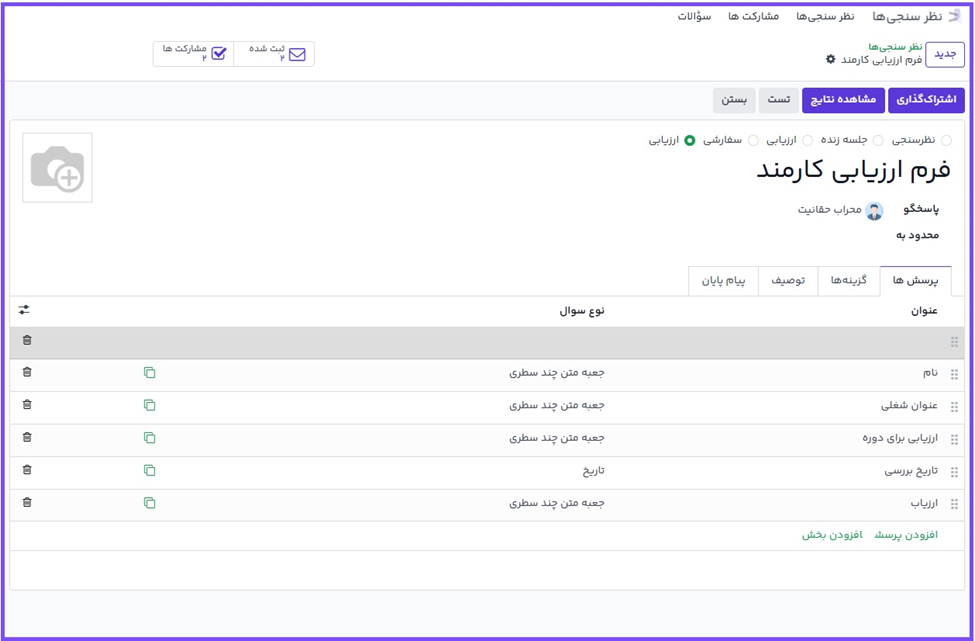This screenshot has width=975, height=641.
Task: Click the افزودن پرسش link
Action: (906, 535)
